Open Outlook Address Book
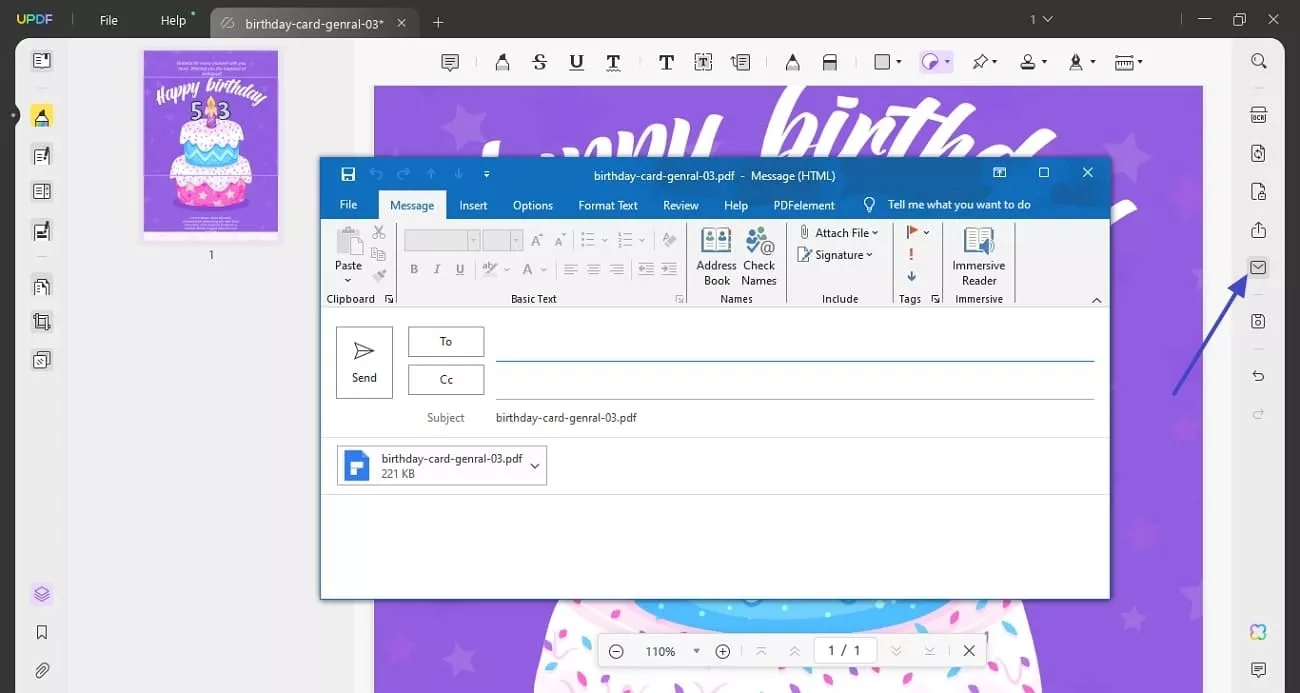Image resolution: width=1300 pixels, height=693 pixels. [716, 257]
